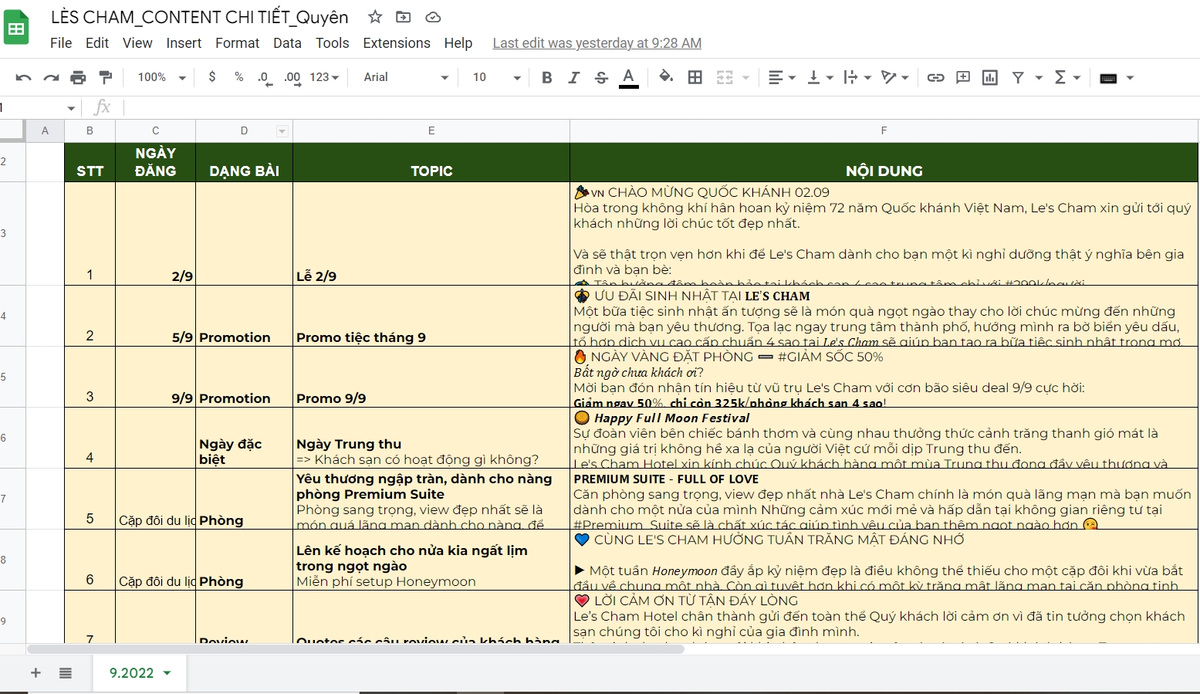The width and height of the screenshot is (1200, 694).
Task: Click the document title to rename
Action: (x=200, y=17)
